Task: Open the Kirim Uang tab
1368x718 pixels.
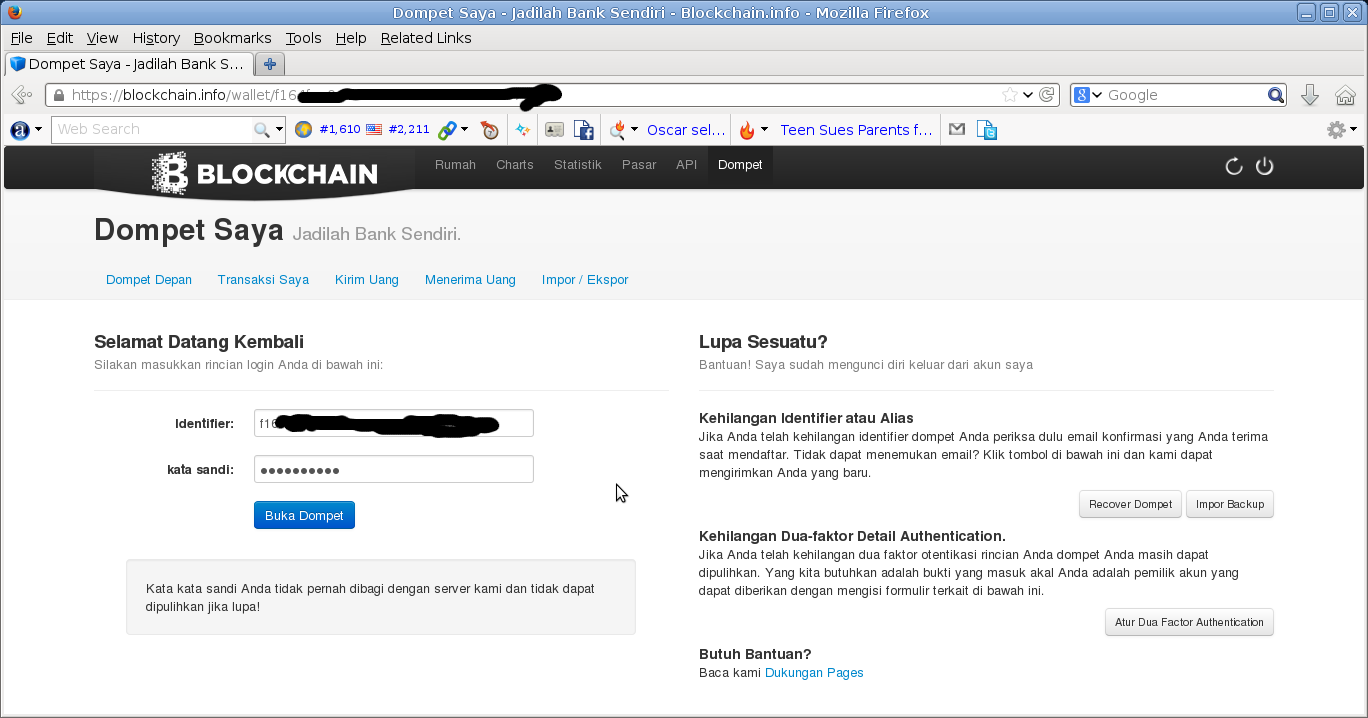Action: (367, 280)
